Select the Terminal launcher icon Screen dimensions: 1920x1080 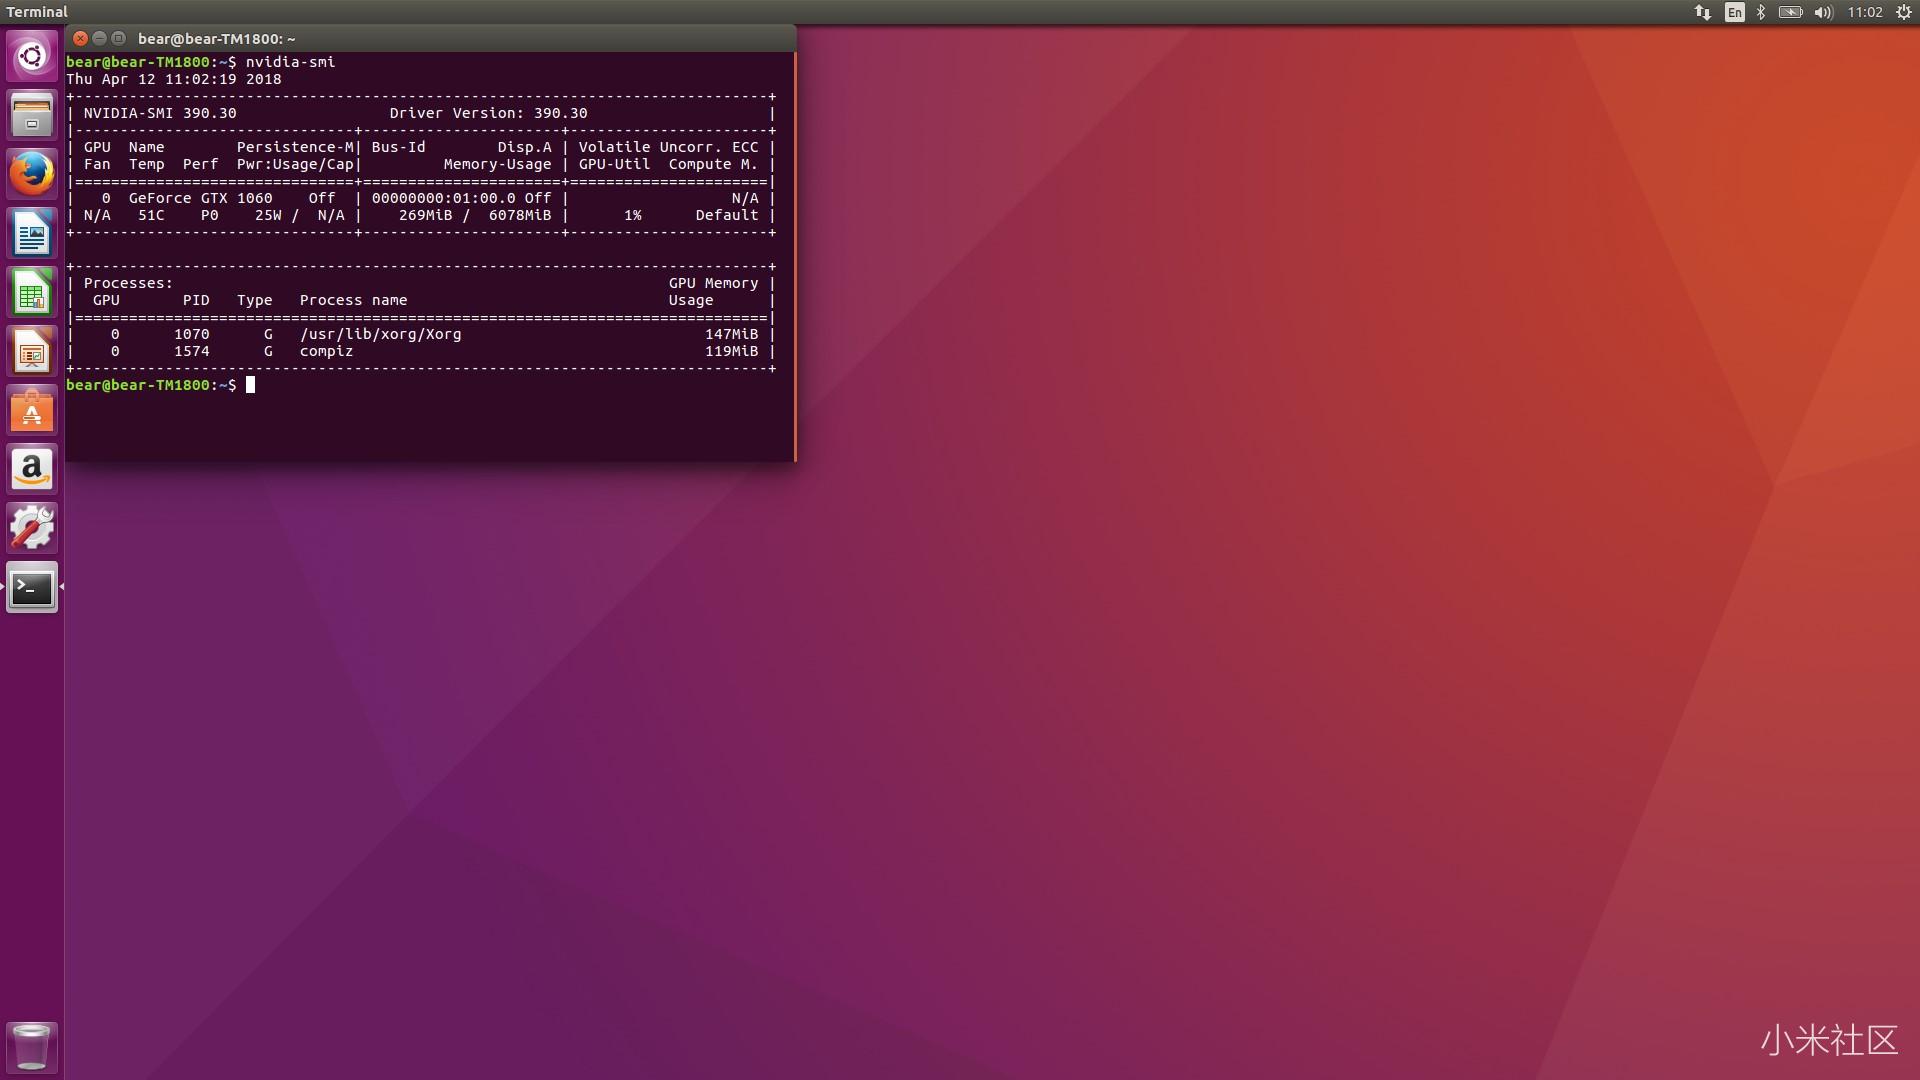(x=32, y=587)
